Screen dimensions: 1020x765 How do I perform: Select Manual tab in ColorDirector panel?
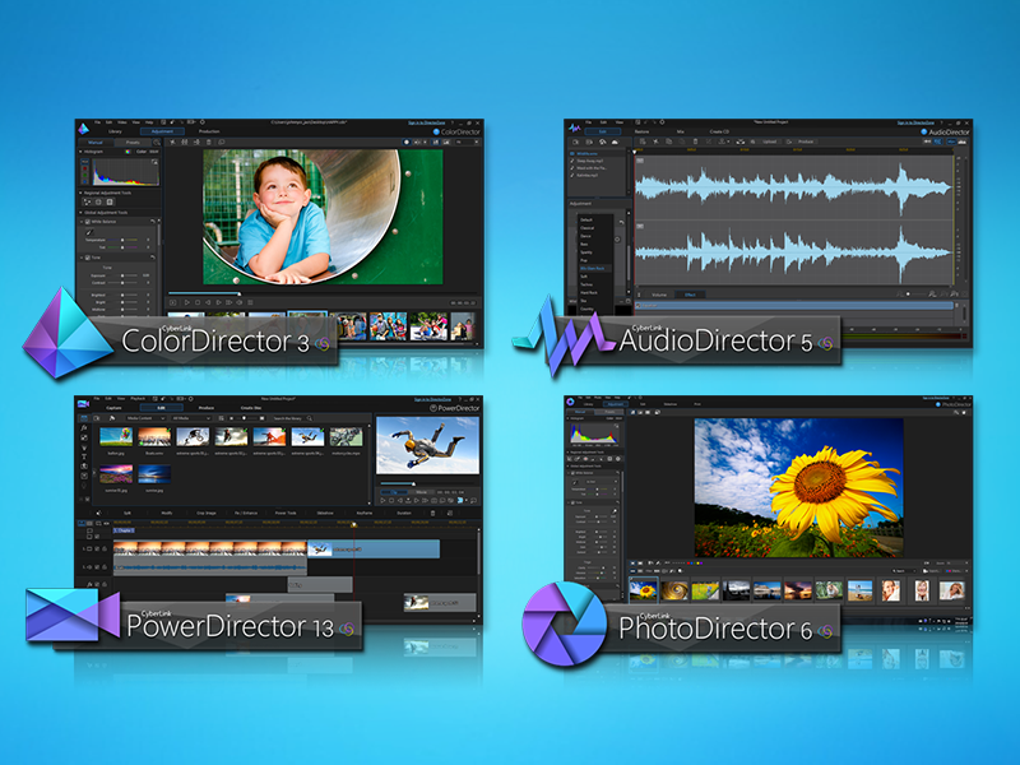coord(96,142)
